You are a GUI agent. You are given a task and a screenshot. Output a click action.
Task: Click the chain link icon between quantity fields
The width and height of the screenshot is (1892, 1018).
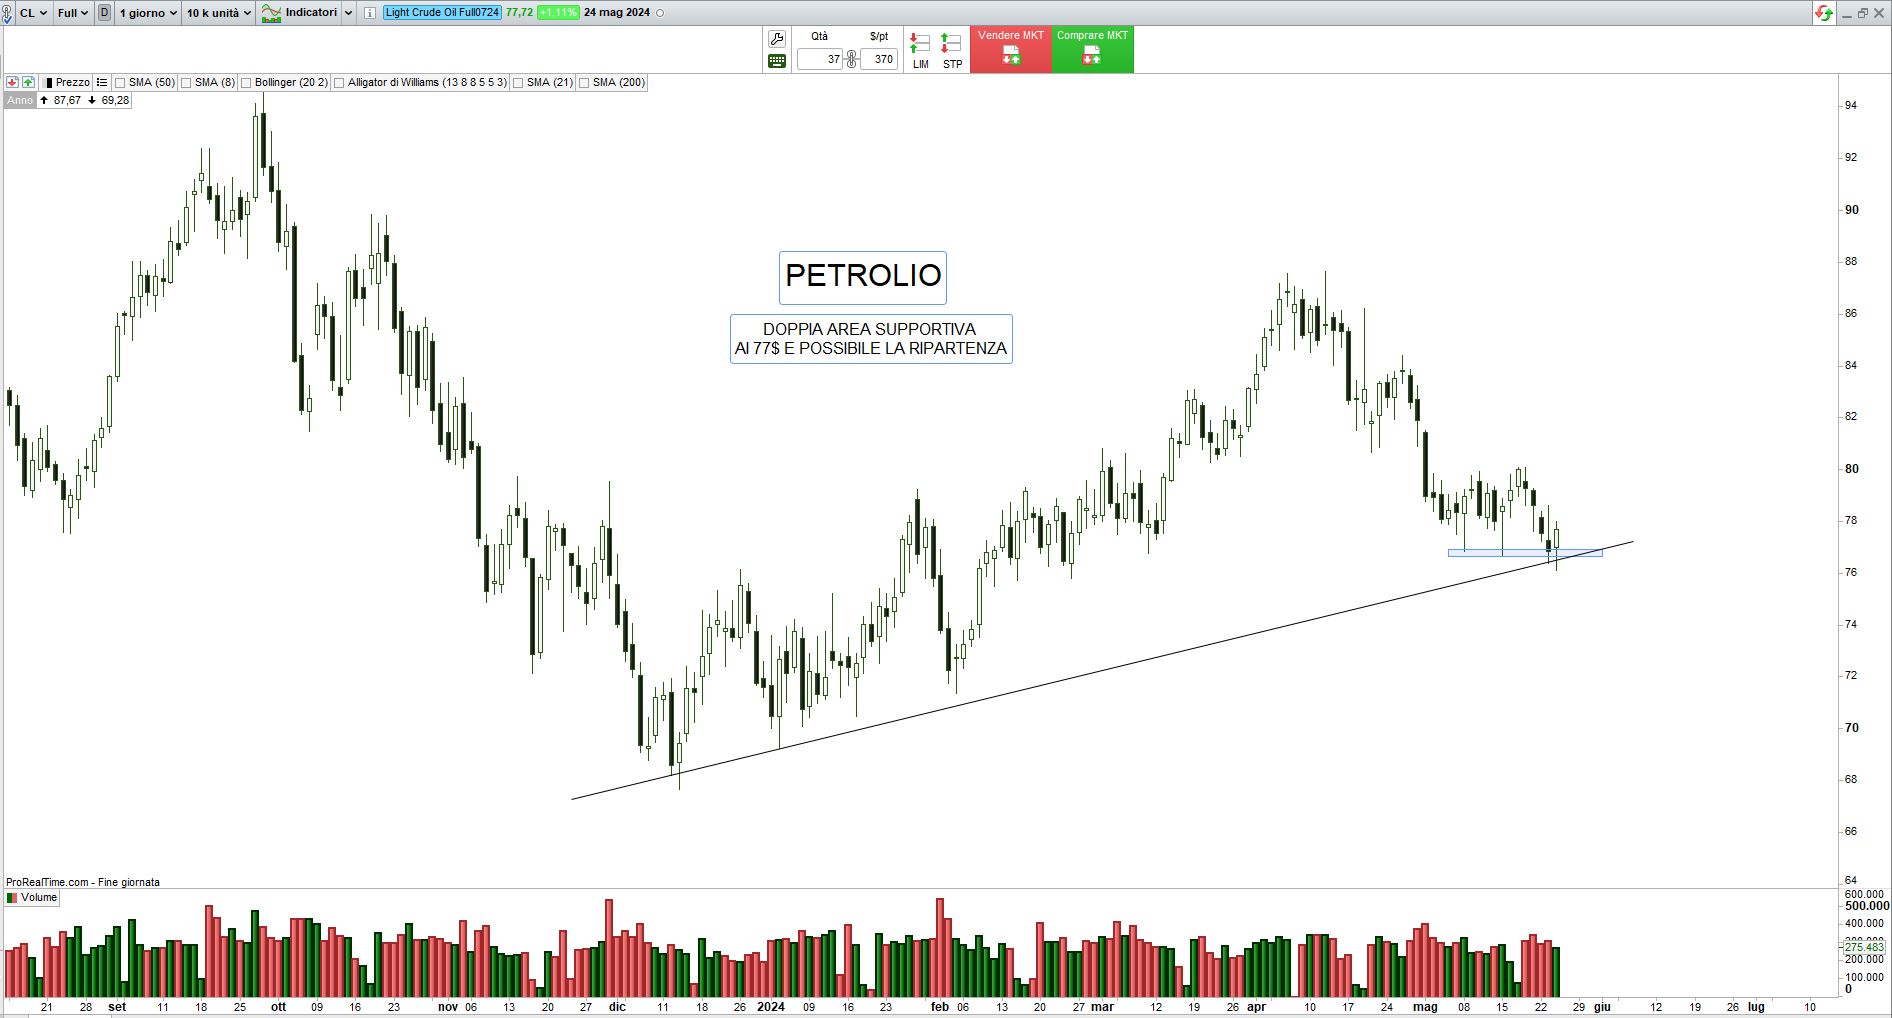click(851, 59)
